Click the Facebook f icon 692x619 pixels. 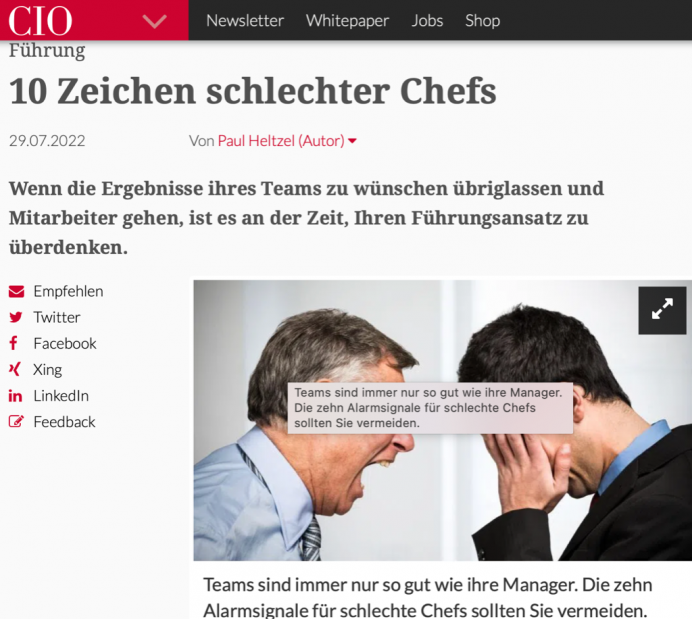(14, 343)
